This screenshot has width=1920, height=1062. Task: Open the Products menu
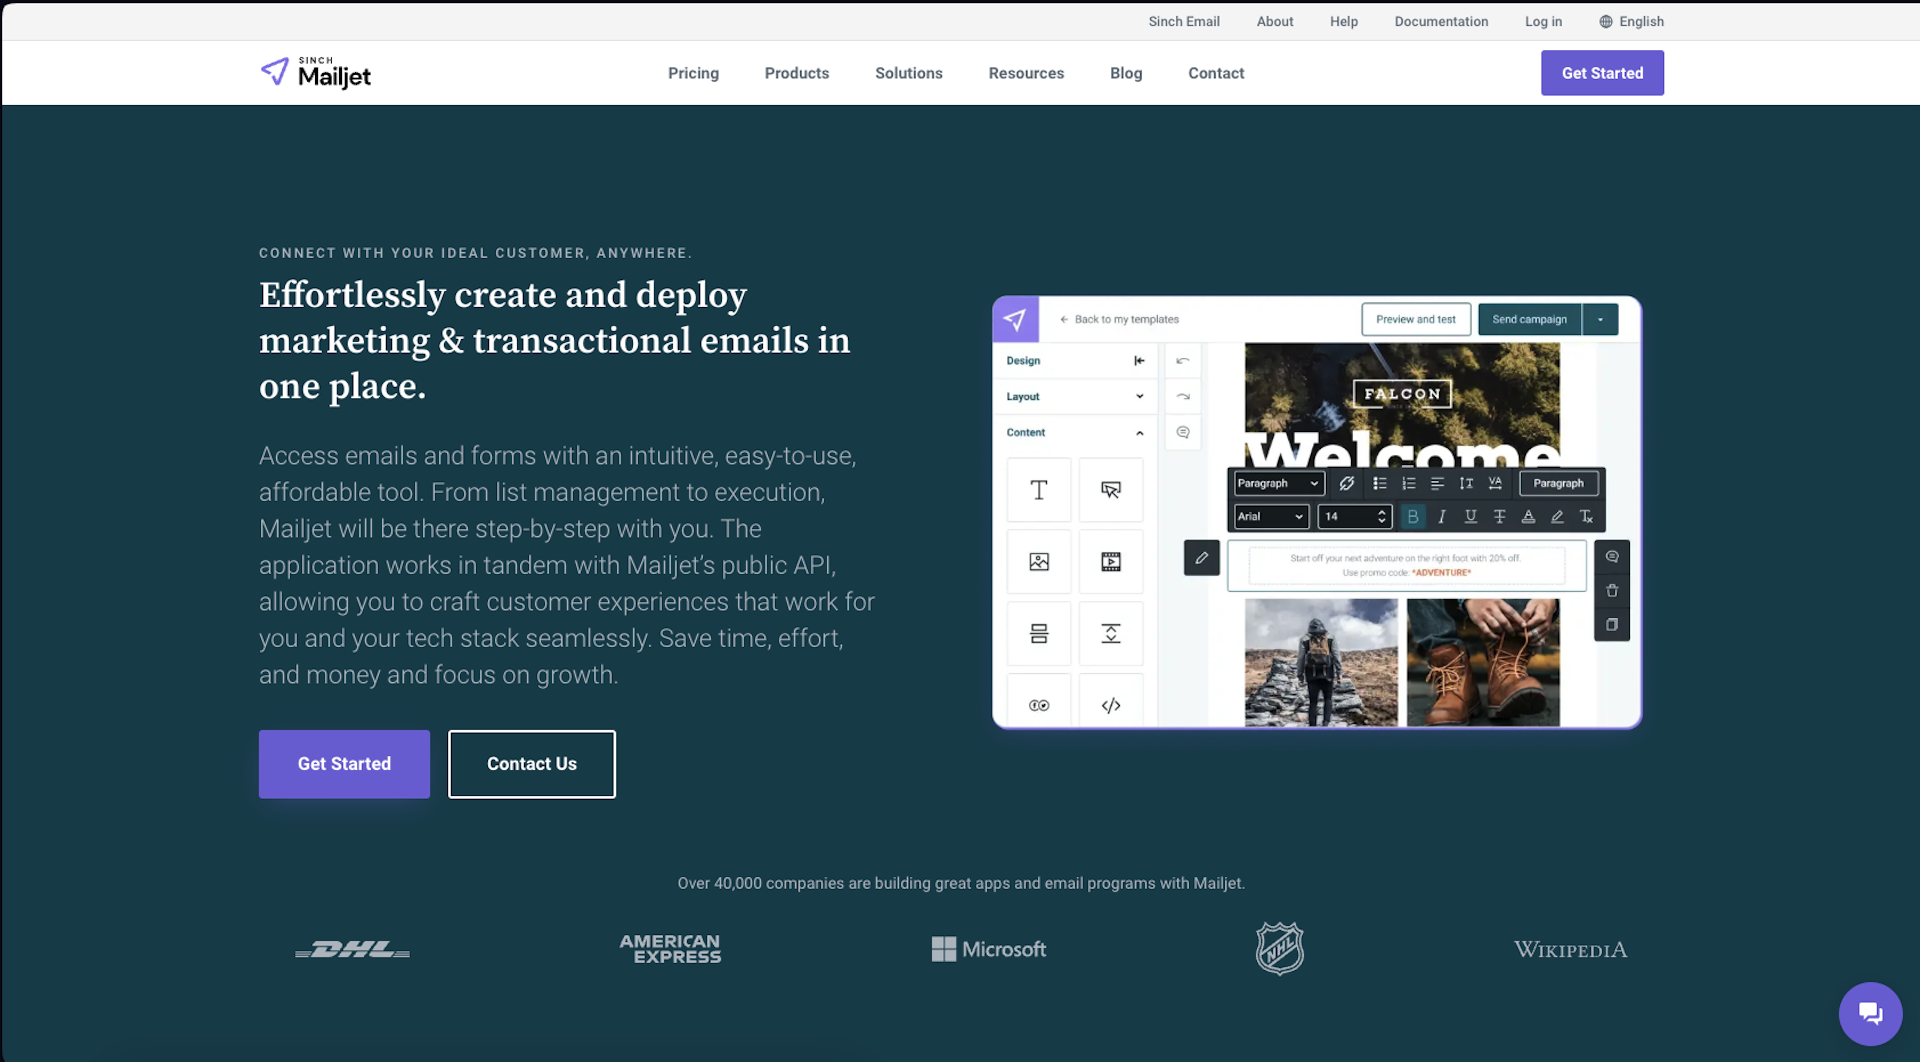point(797,73)
